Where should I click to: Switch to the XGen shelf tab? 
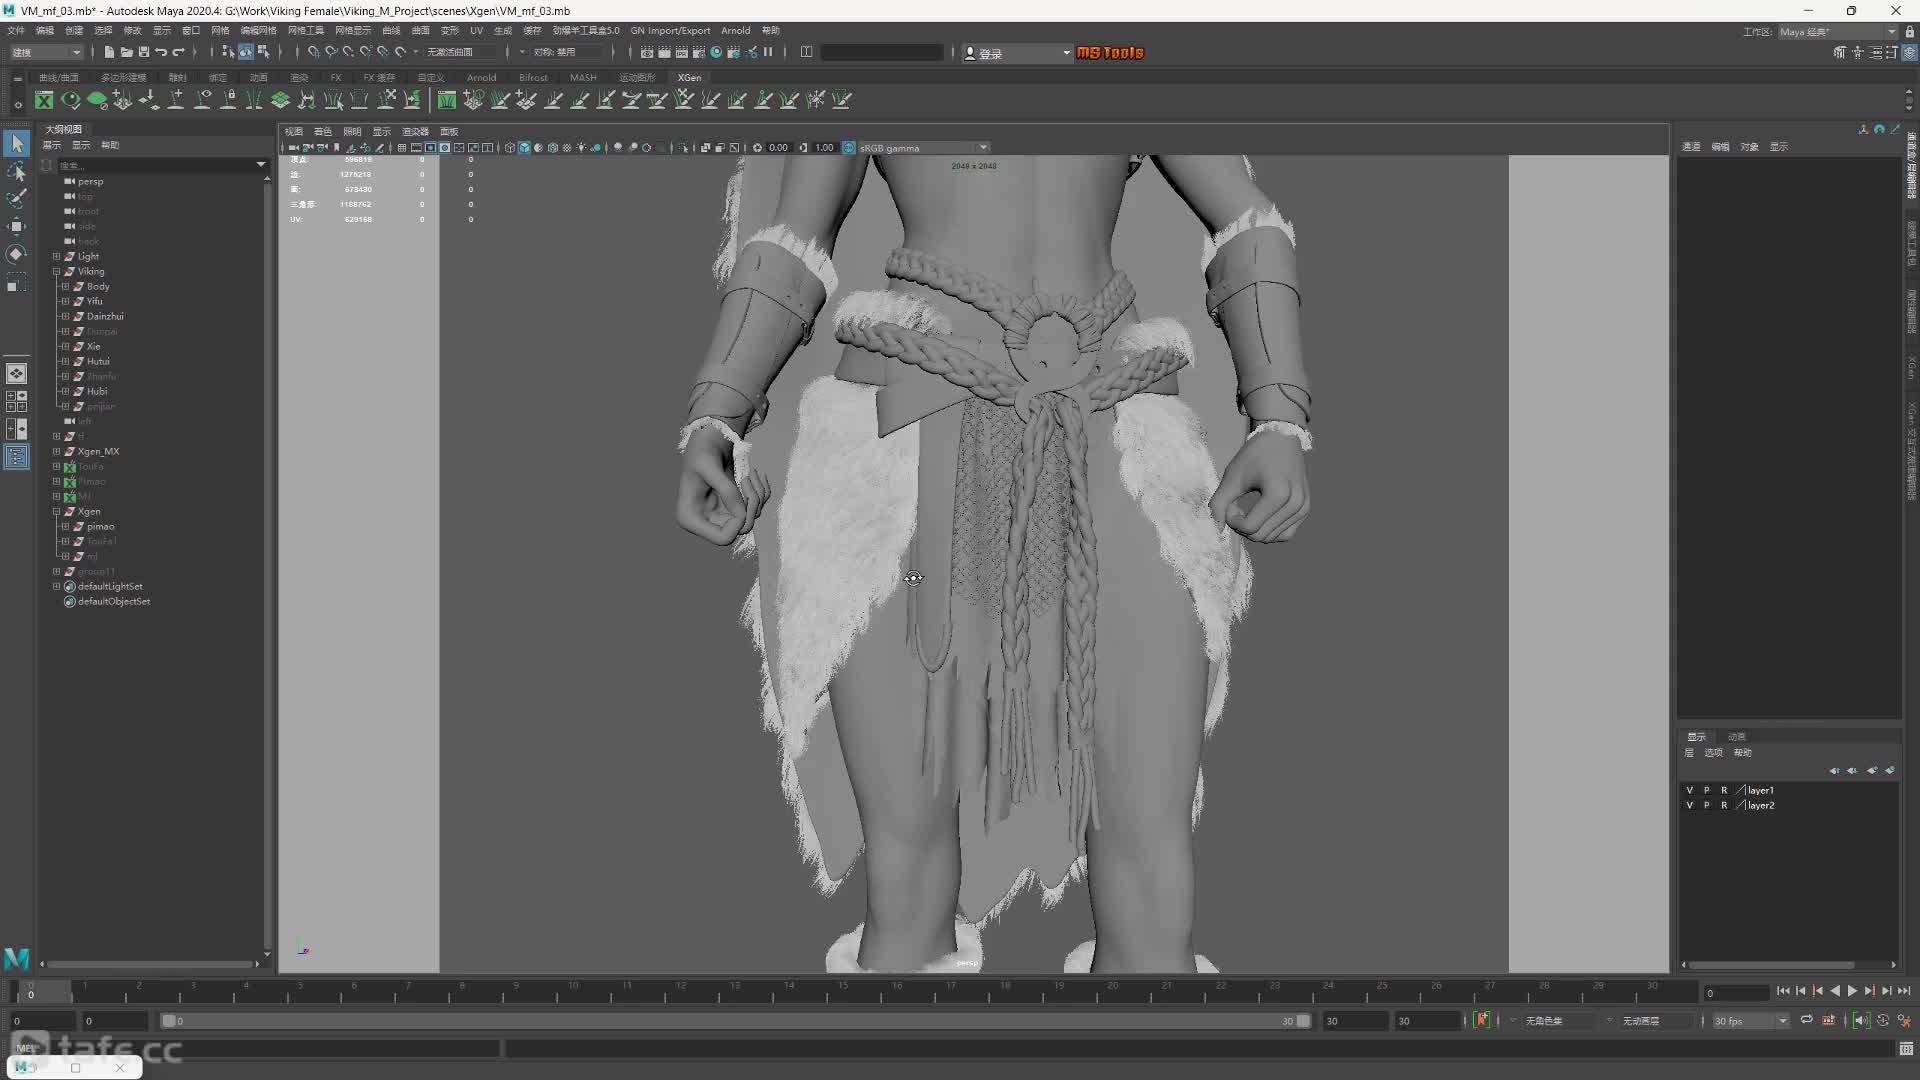689,77
